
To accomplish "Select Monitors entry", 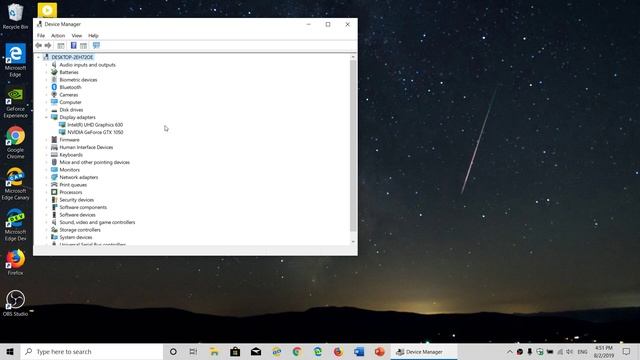I will click(x=69, y=170).
